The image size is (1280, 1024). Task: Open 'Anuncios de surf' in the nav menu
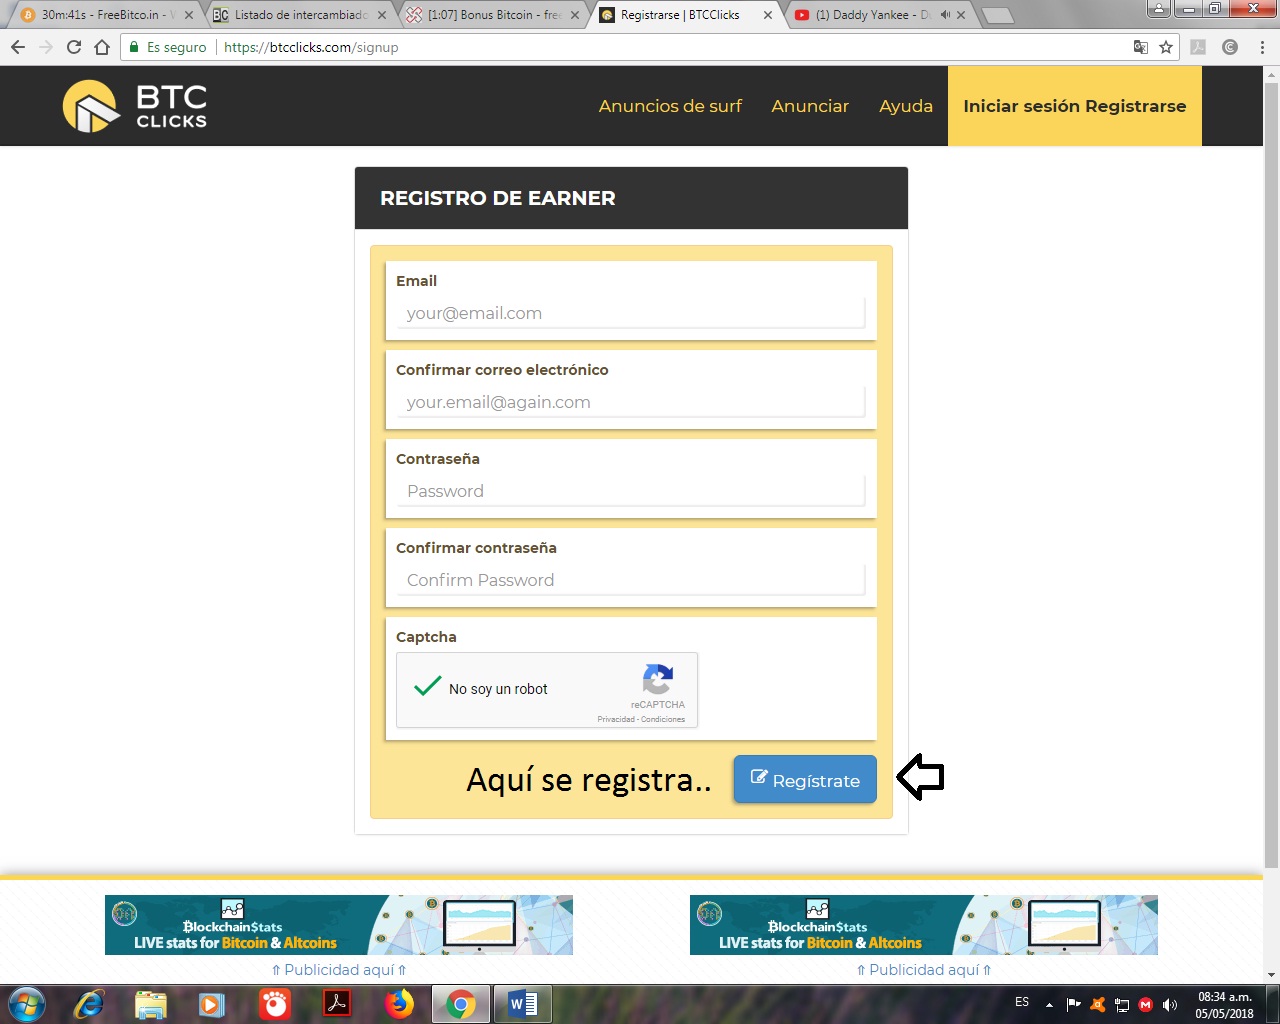click(670, 106)
